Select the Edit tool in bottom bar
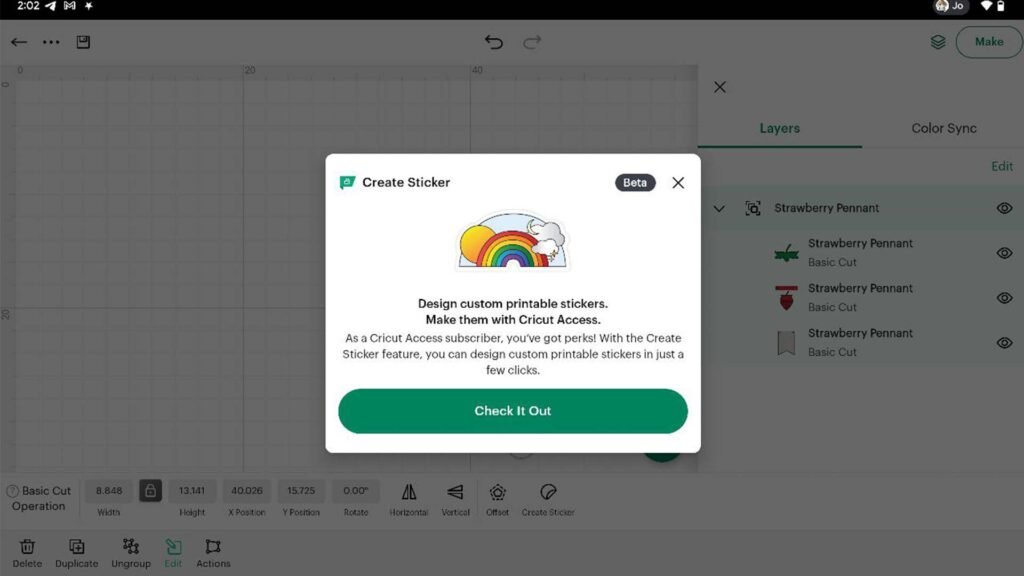1024x576 pixels. pyautogui.click(x=173, y=553)
